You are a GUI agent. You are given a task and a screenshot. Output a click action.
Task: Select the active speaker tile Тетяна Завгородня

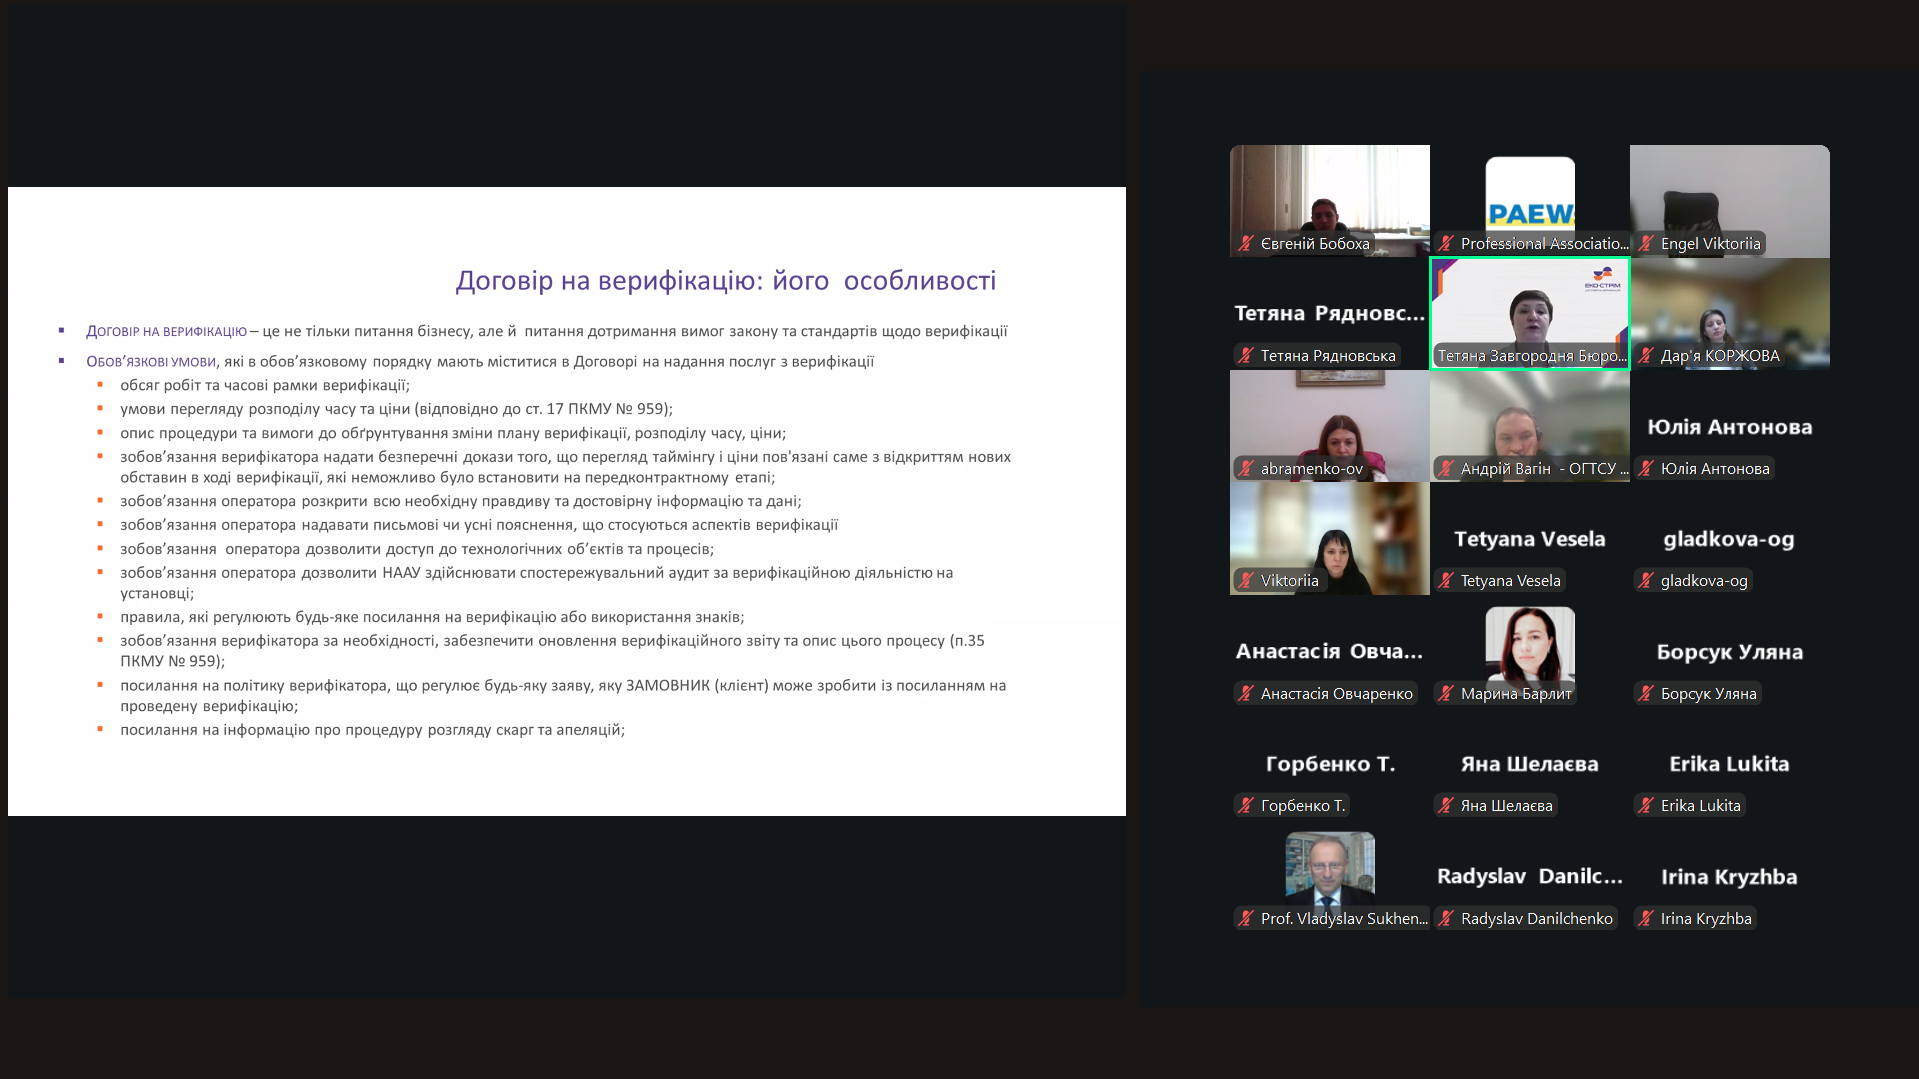[1529, 313]
